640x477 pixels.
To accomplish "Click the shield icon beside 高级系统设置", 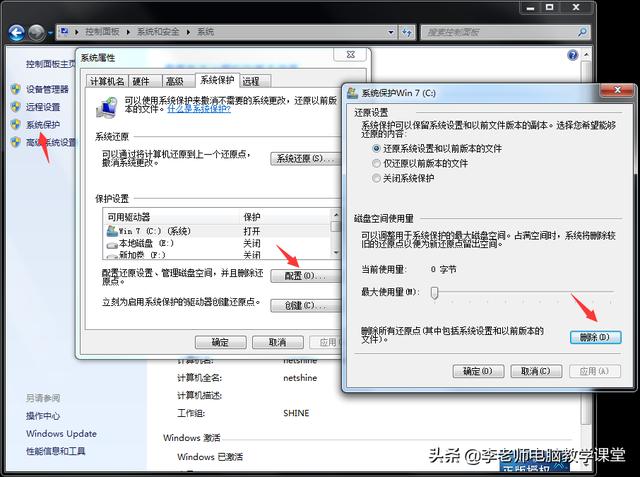I will pyautogui.click(x=16, y=142).
